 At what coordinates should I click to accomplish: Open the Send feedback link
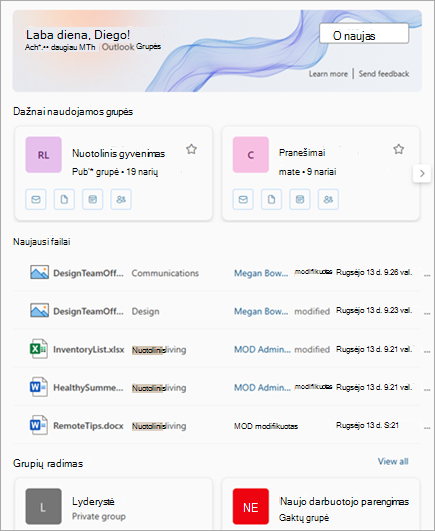tap(384, 74)
